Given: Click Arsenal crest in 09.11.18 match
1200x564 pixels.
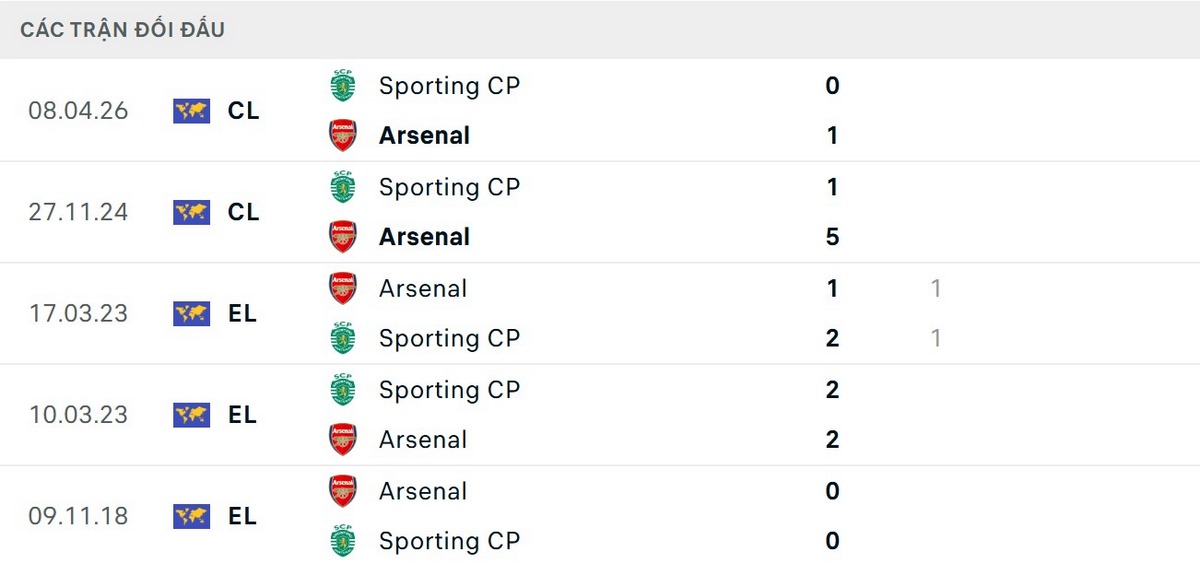Looking at the screenshot, I should click(343, 491).
